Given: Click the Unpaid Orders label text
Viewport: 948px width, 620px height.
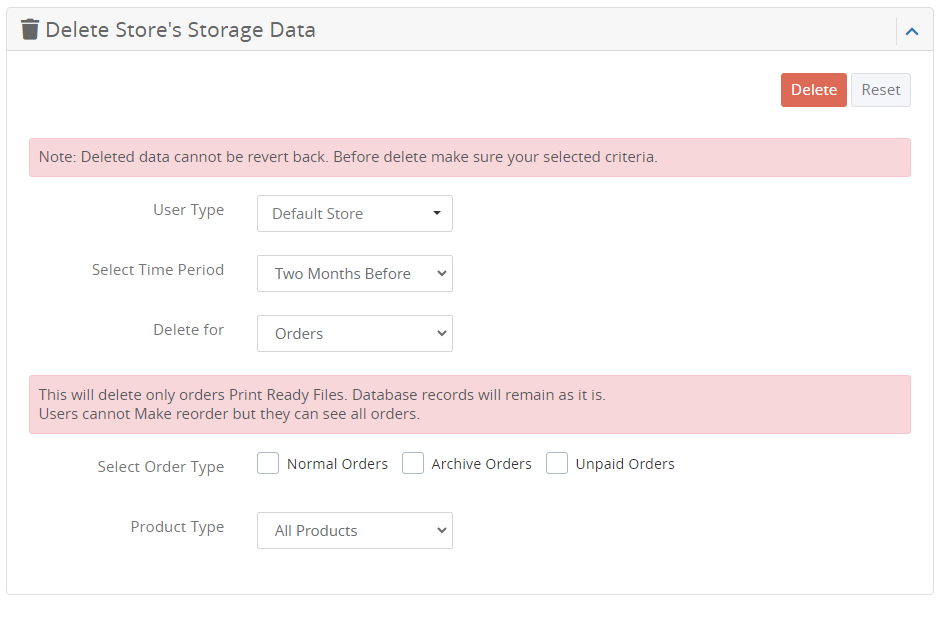Looking at the screenshot, I should (x=625, y=463).
